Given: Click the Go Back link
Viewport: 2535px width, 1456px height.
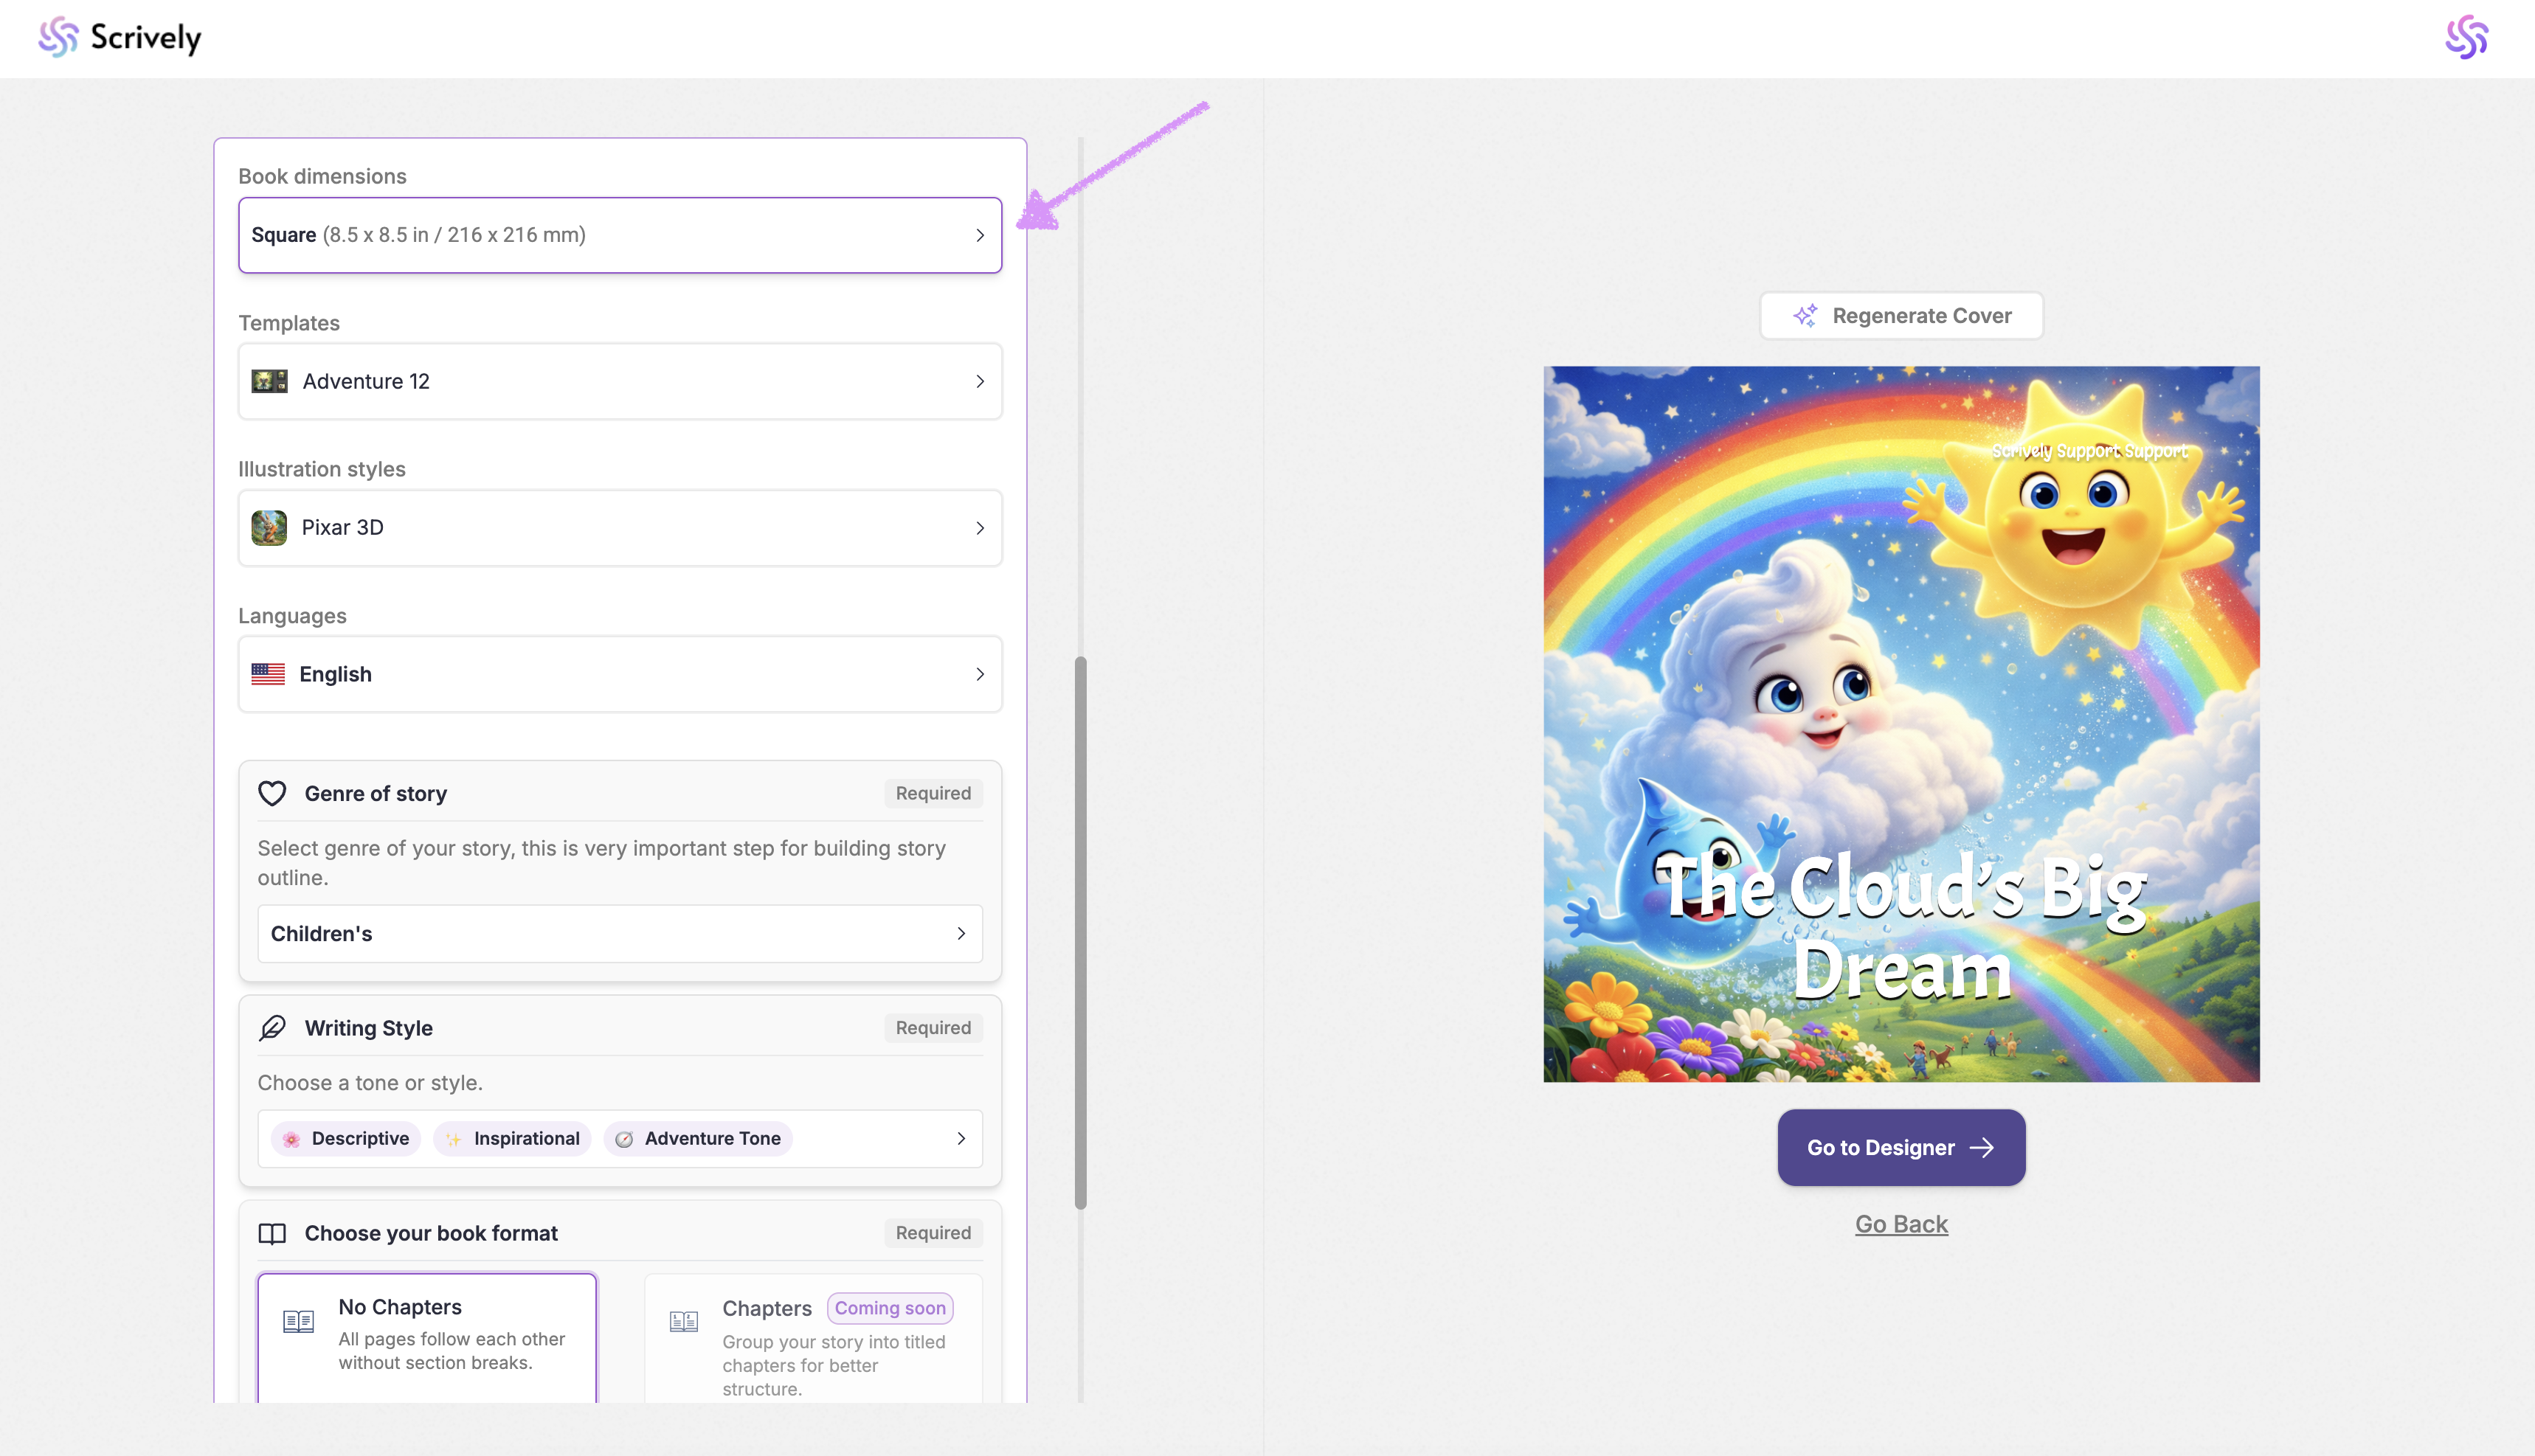Looking at the screenshot, I should point(1900,1224).
